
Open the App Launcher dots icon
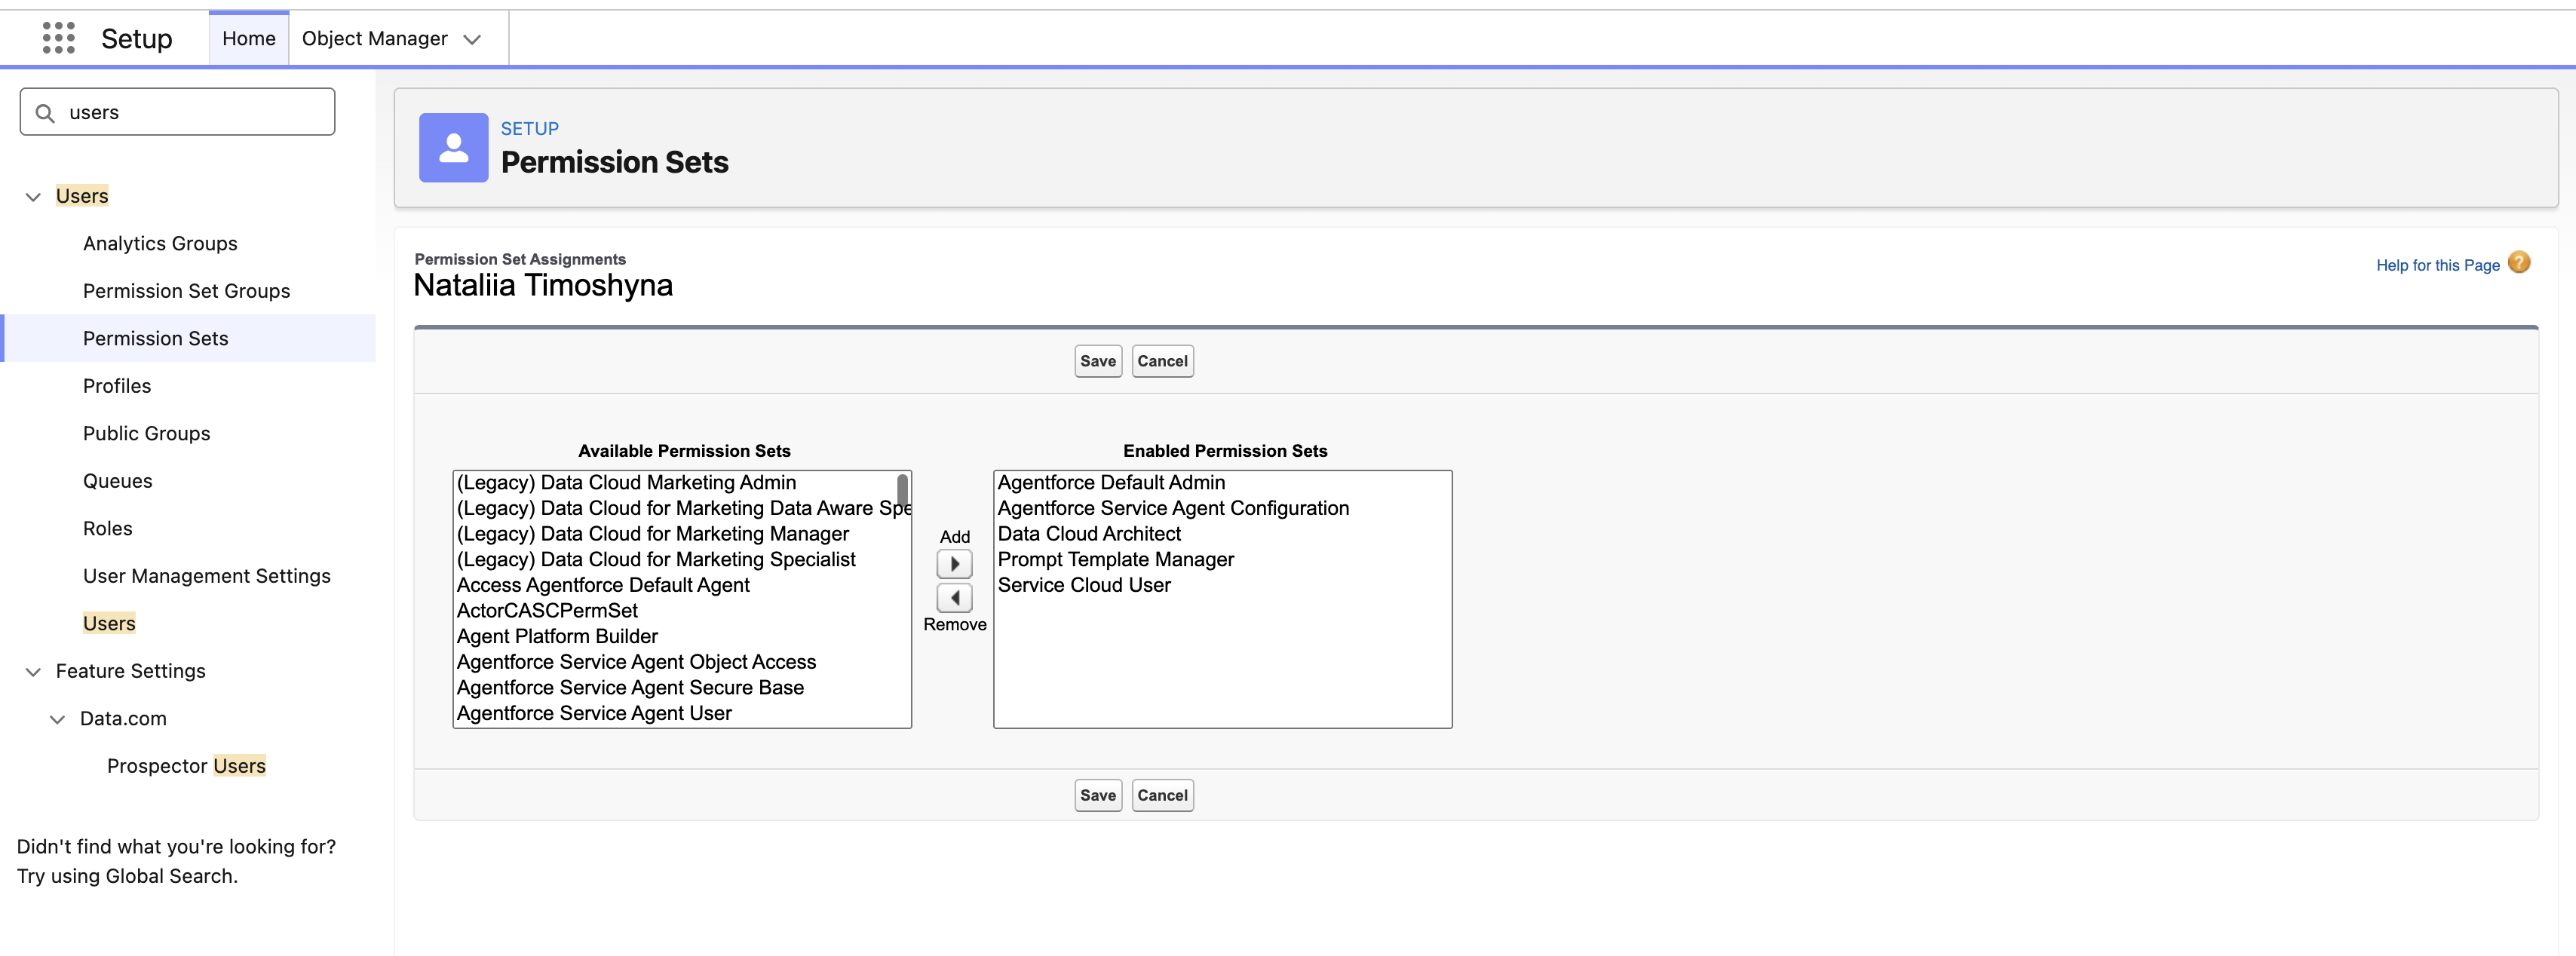pyautogui.click(x=59, y=38)
